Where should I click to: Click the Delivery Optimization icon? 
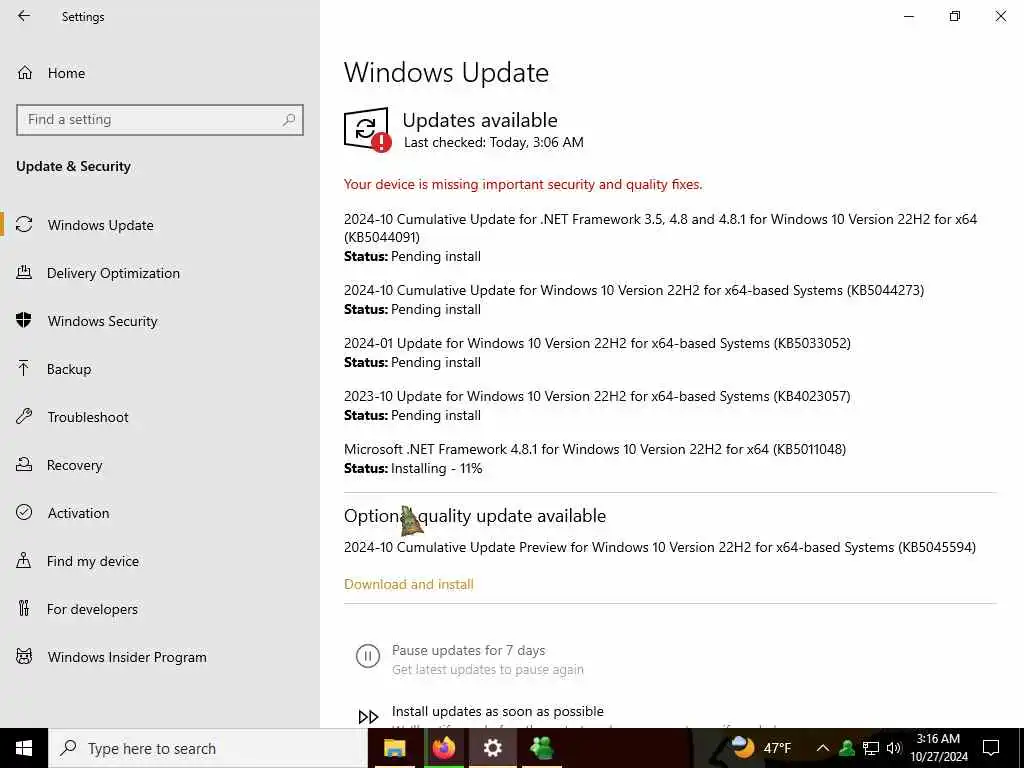[24, 272]
